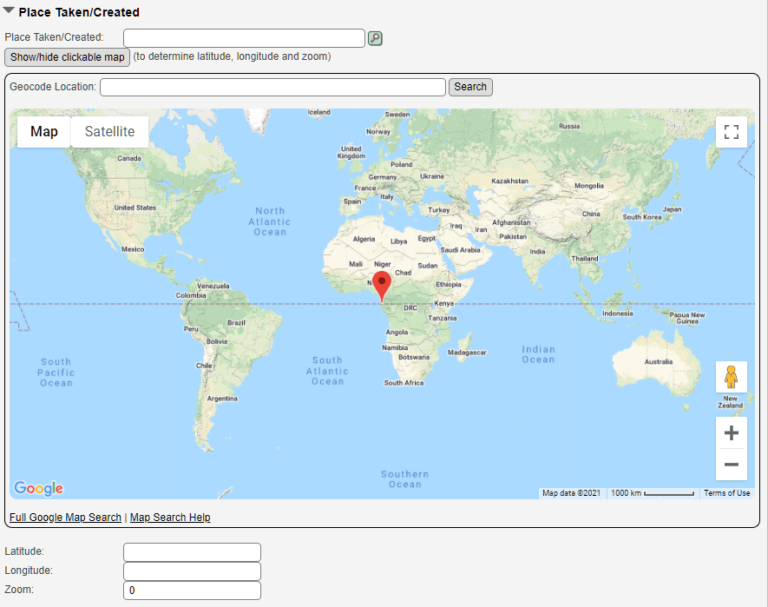
Task: Open the Terms of Use link
Action: 726,493
